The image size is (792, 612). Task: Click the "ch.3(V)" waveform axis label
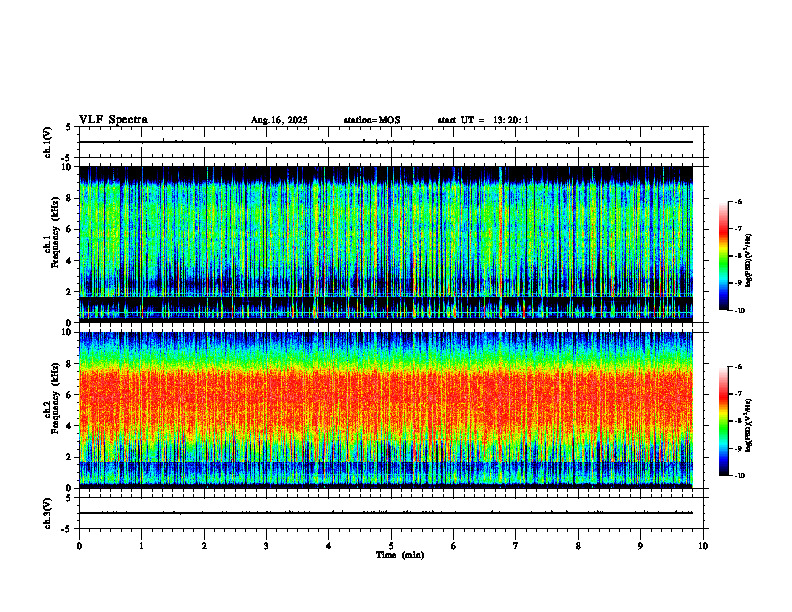[x=47, y=513]
